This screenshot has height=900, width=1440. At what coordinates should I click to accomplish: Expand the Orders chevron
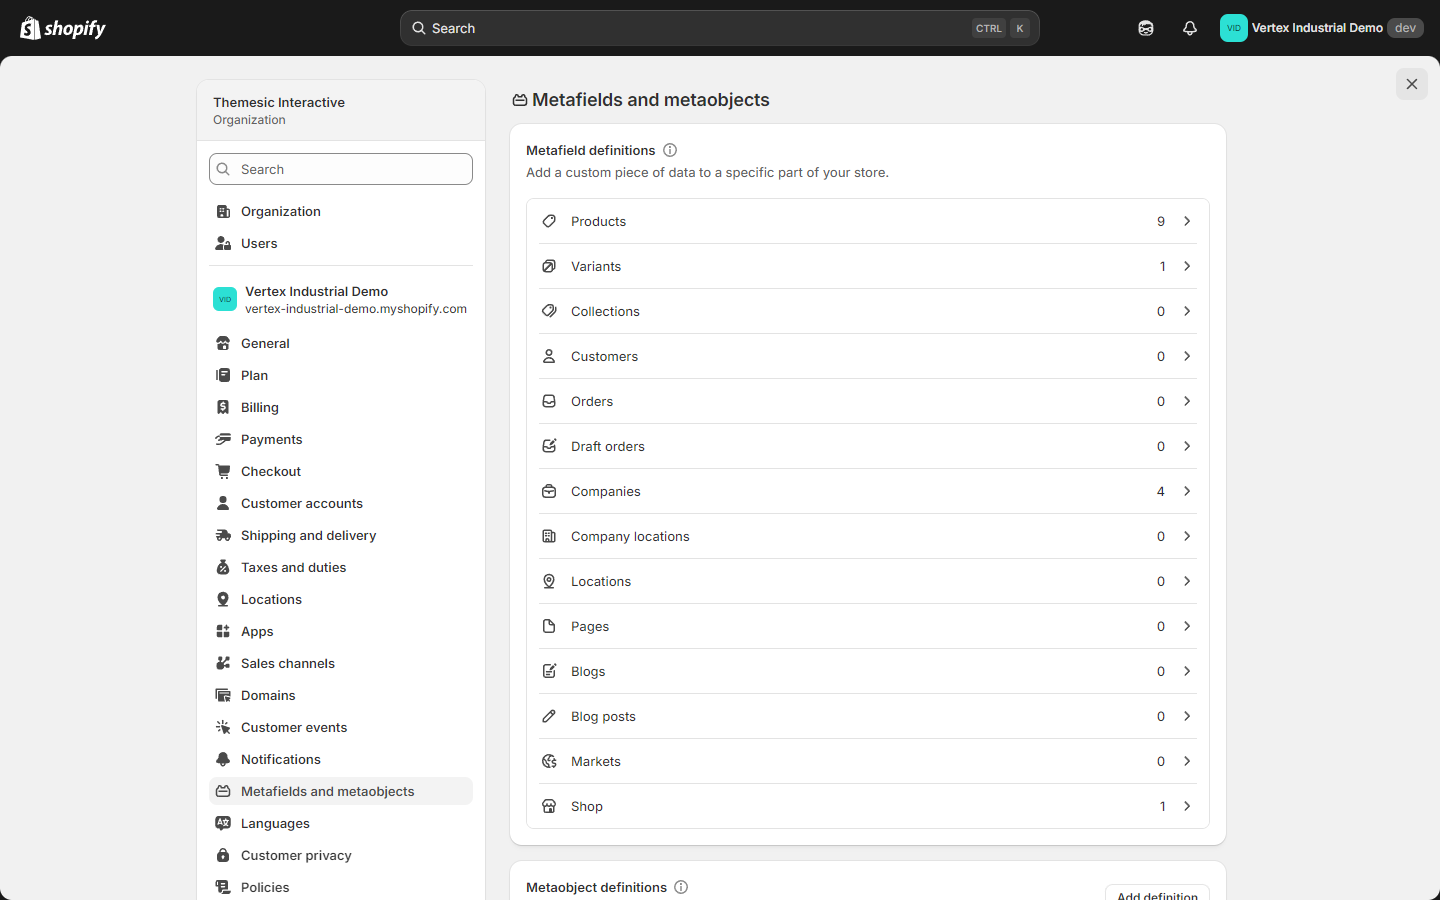1187,401
